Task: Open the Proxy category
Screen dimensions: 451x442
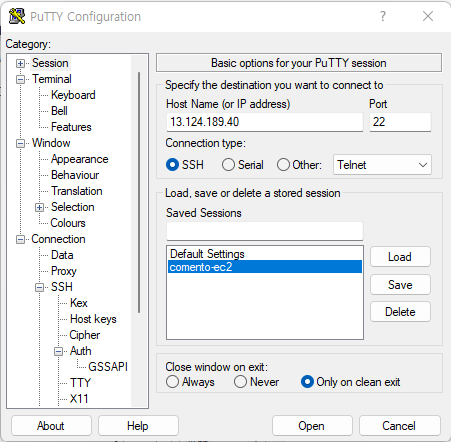Action: click(64, 271)
